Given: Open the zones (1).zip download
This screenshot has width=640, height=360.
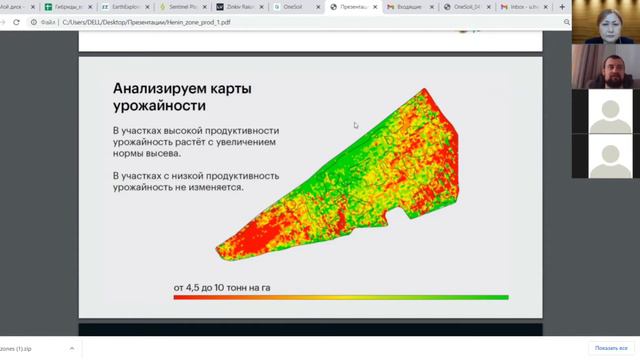Looking at the screenshot, I should coord(16,349).
